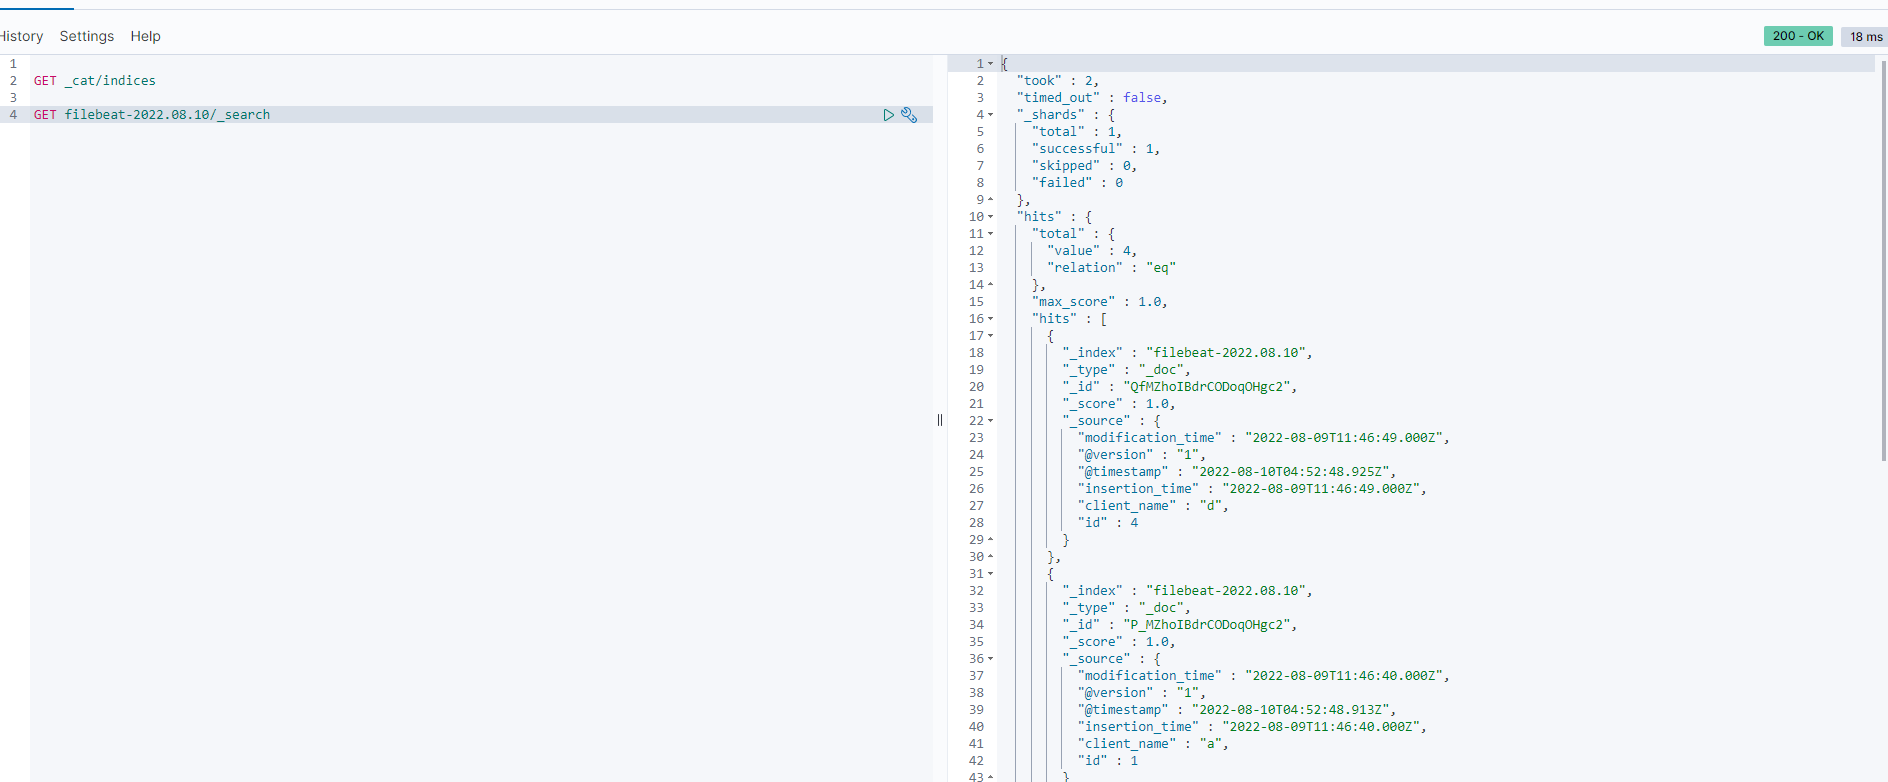Click the "_score" : 1.0 on line 21
Screen dimensions: 1888x782
pyautogui.click(x=1119, y=404)
